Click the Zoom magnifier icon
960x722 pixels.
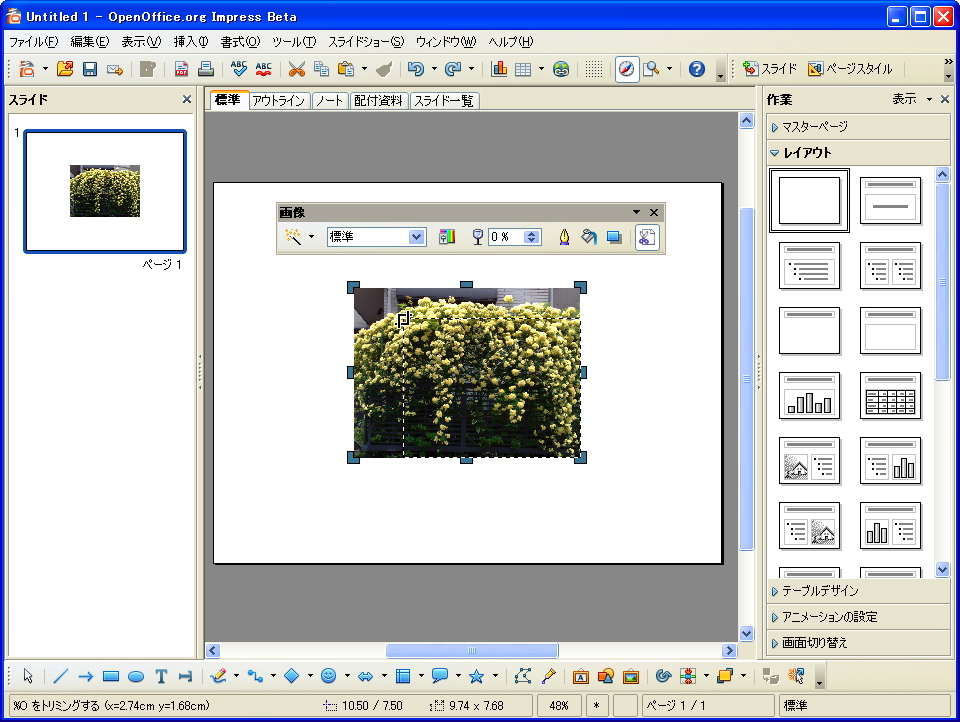[x=651, y=69]
